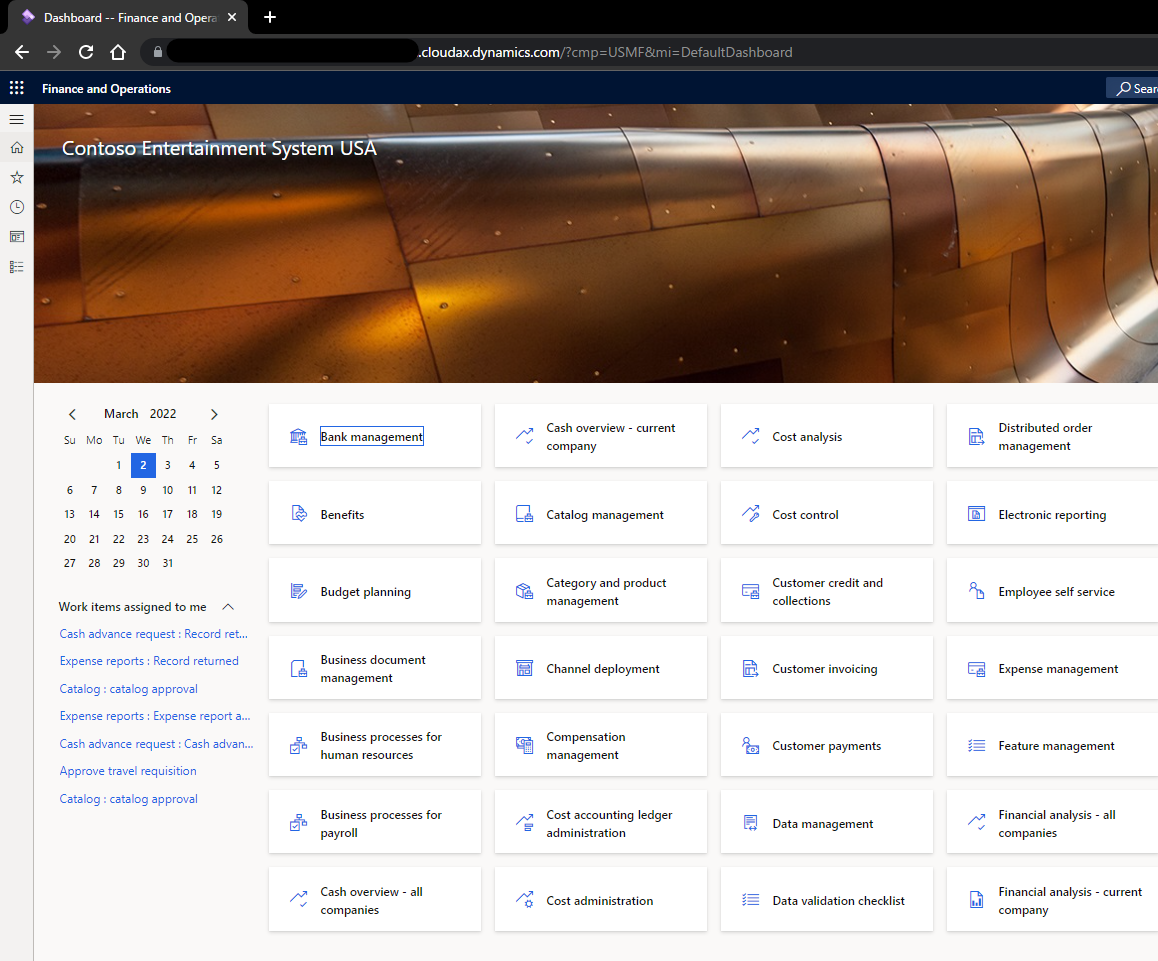This screenshot has height=961, width=1158.
Task: Collapse Work items assigned to me
Action: click(x=228, y=606)
